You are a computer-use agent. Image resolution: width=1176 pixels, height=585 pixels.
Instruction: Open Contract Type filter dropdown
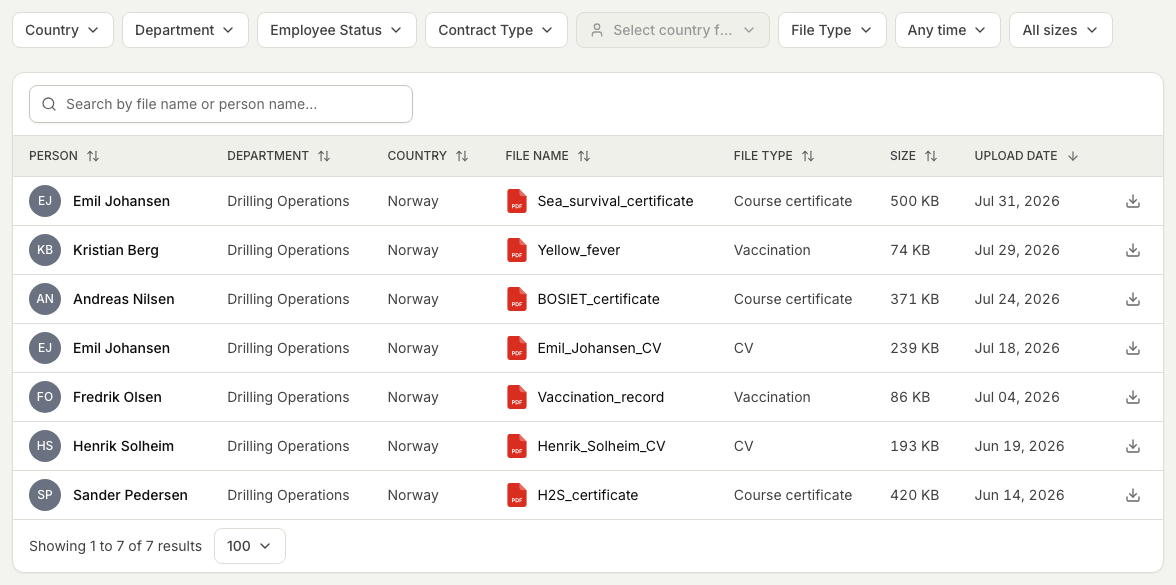[x=496, y=30]
